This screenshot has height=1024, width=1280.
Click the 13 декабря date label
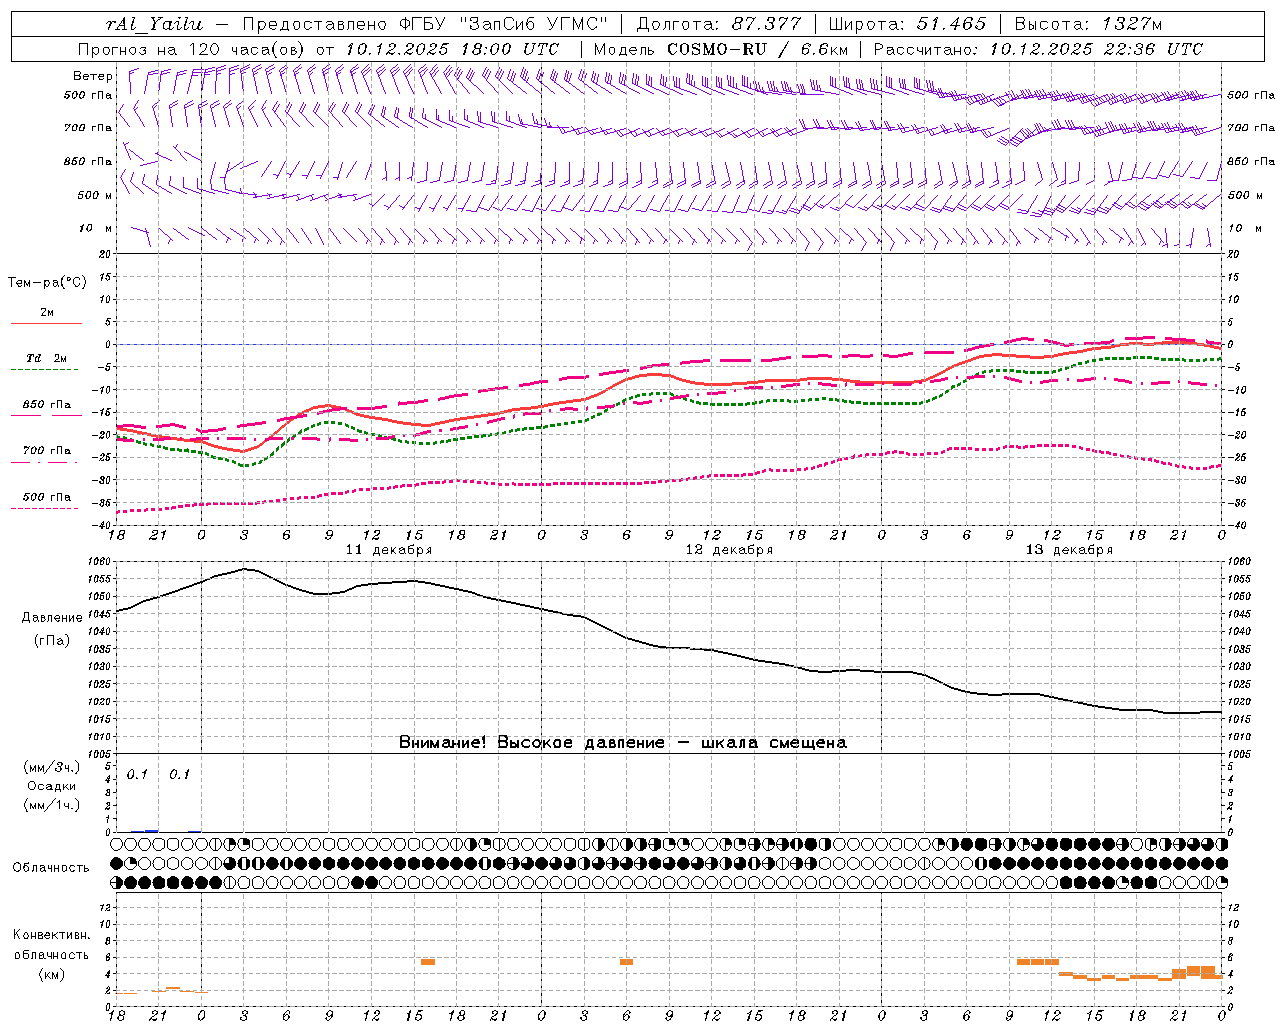pyautogui.click(x=1069, y=550)
